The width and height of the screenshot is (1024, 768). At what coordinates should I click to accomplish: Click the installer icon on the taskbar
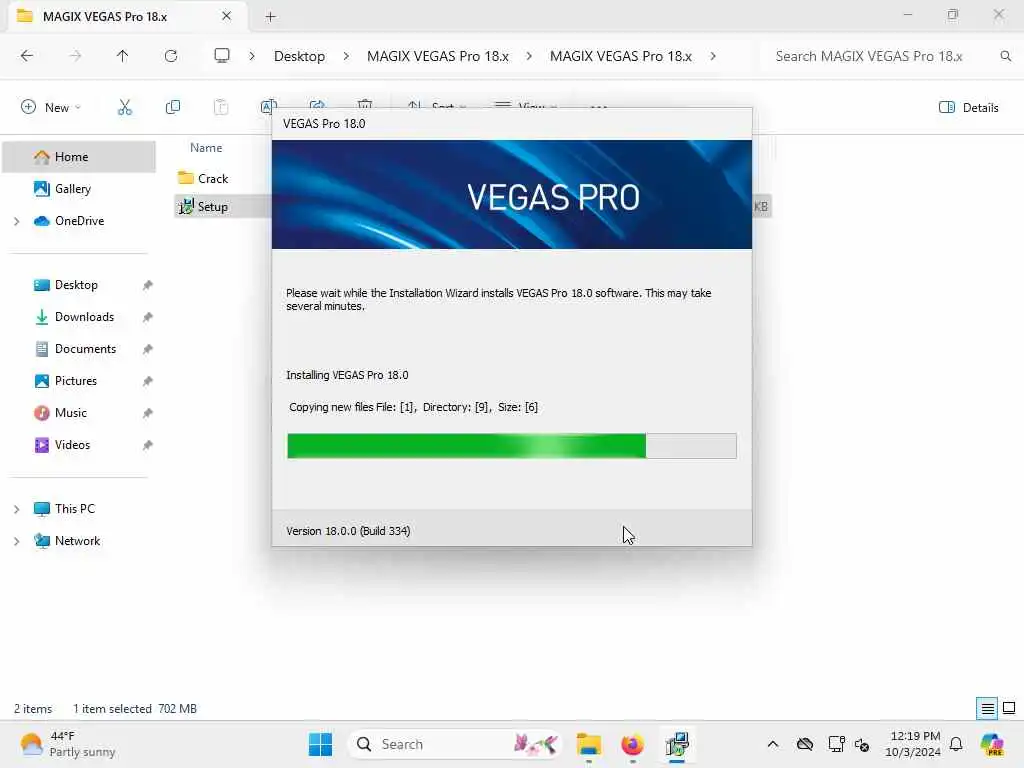[677, 744]
